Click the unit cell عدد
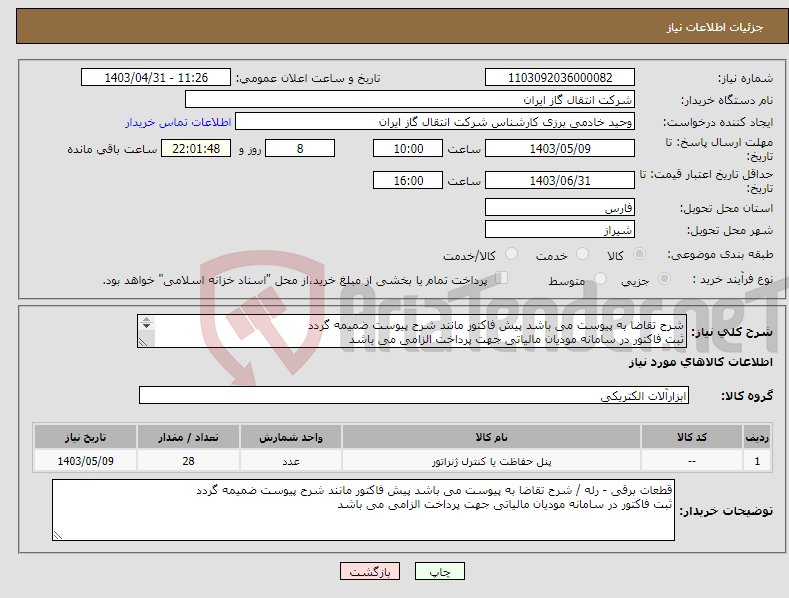This screenshot has height=598, width=789. [291, 461]
